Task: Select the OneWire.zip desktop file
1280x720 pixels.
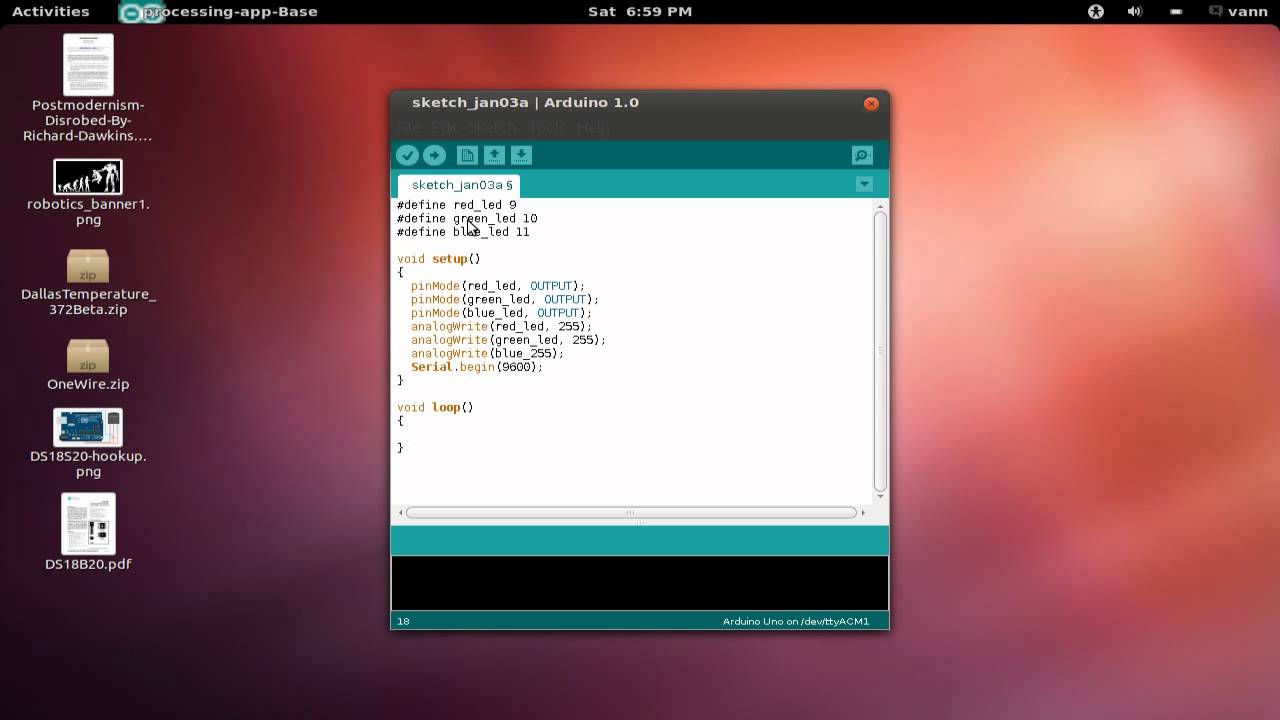Action: pyautogui.click(x=88, y=364)
